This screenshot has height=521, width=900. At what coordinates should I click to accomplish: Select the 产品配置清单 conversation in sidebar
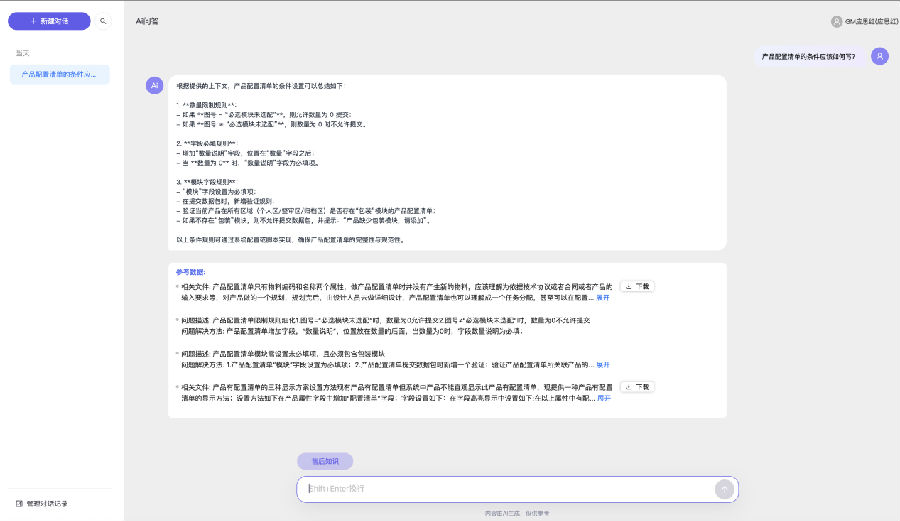[59, 75]
